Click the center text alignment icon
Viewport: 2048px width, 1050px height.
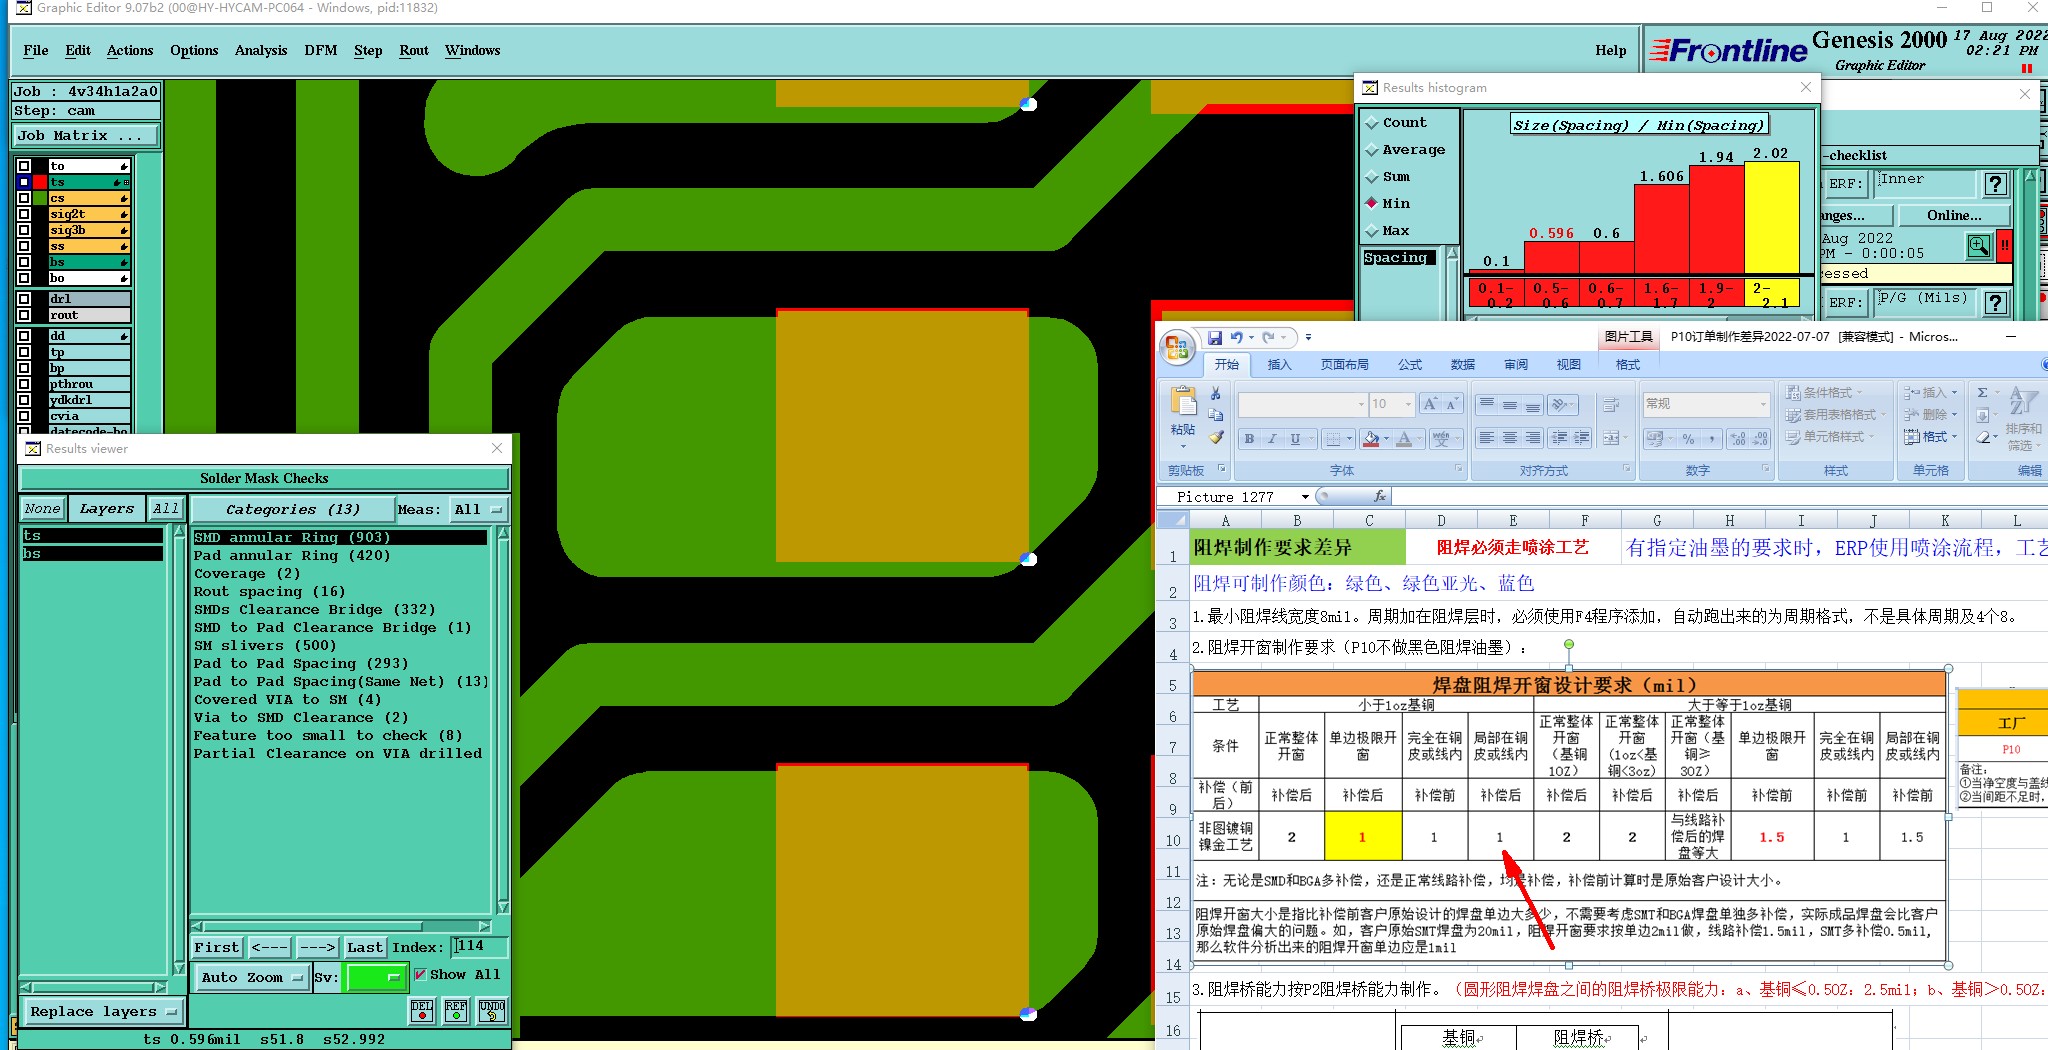coord(1510,438)
